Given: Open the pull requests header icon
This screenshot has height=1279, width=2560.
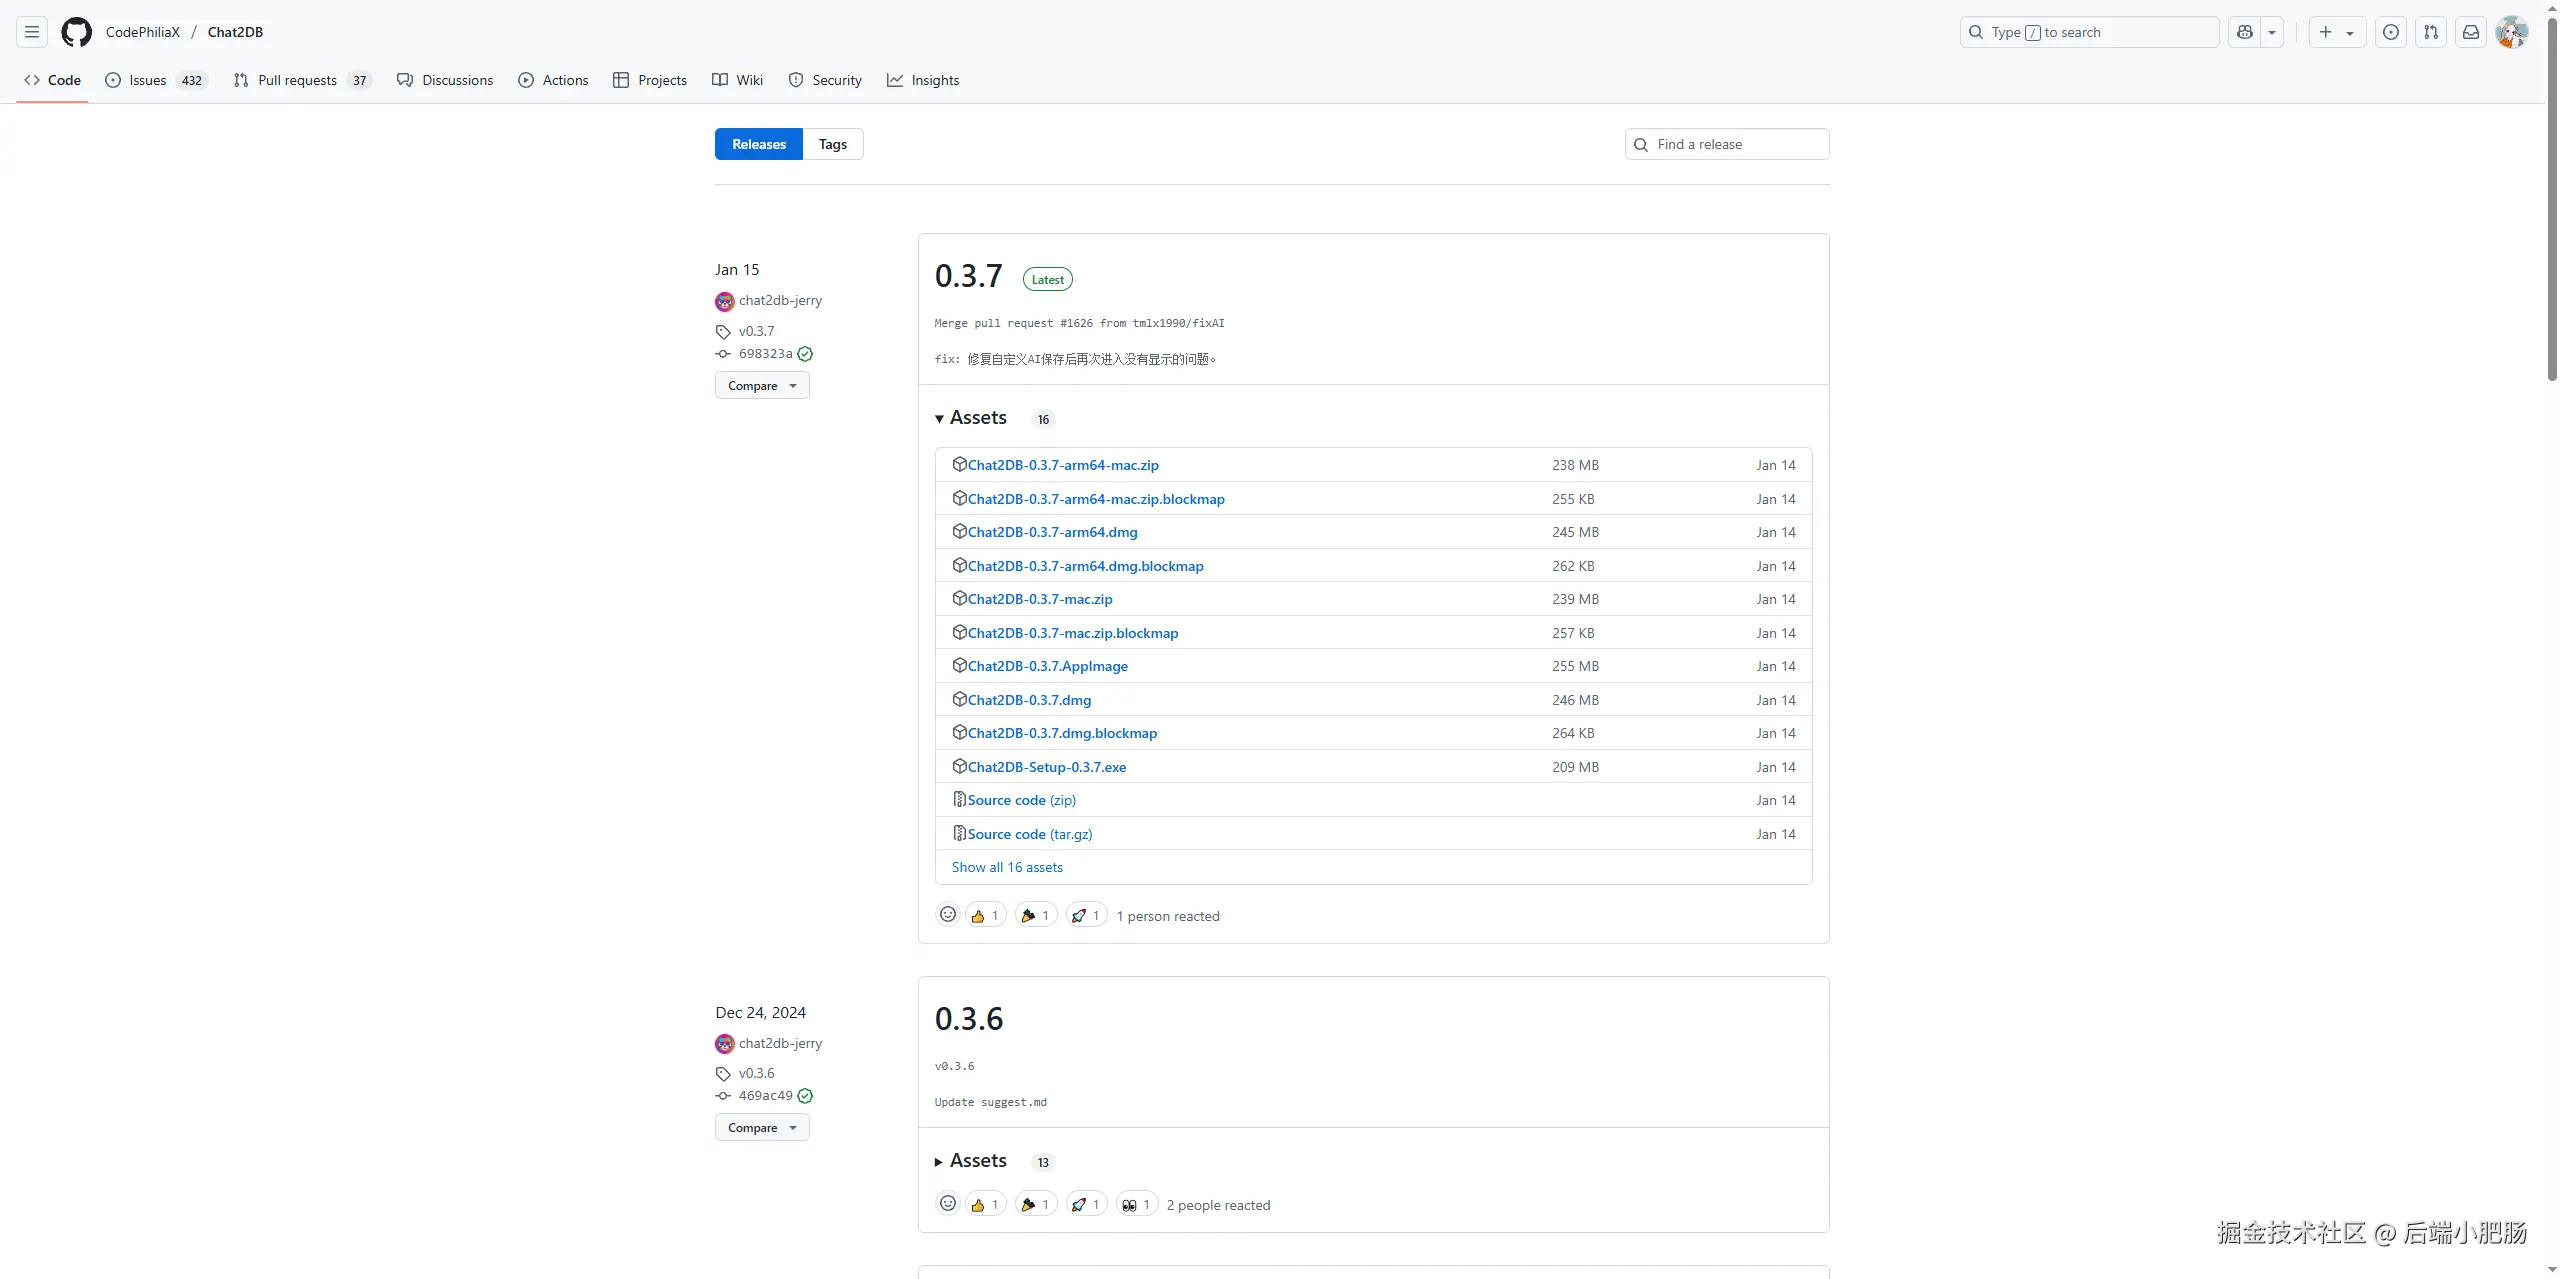Looking at the screenshot, I should click(x=2431, y=32).
